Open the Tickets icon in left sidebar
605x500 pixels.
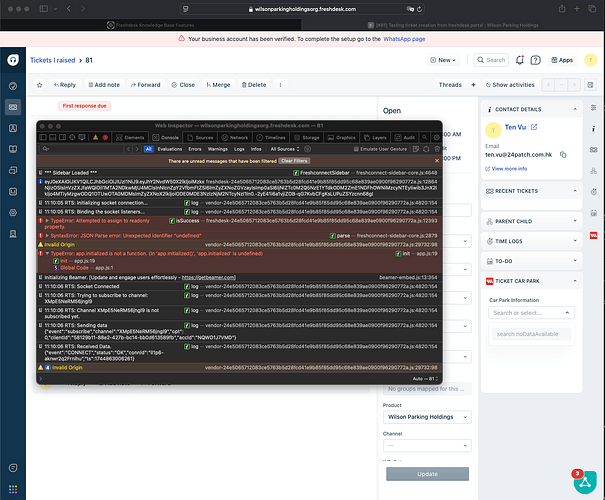[13, 107]
